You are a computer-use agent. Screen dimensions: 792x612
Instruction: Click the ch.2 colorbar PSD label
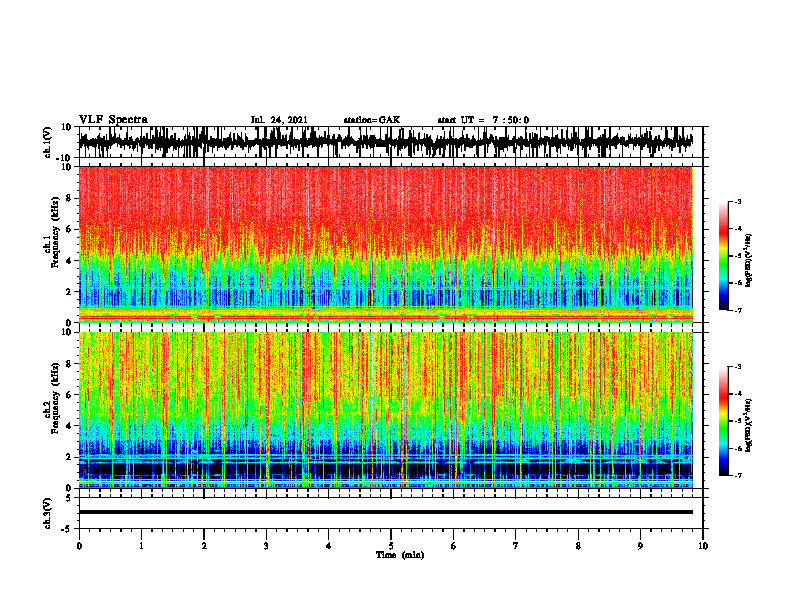pyautogui.click(x=749, y=426)
